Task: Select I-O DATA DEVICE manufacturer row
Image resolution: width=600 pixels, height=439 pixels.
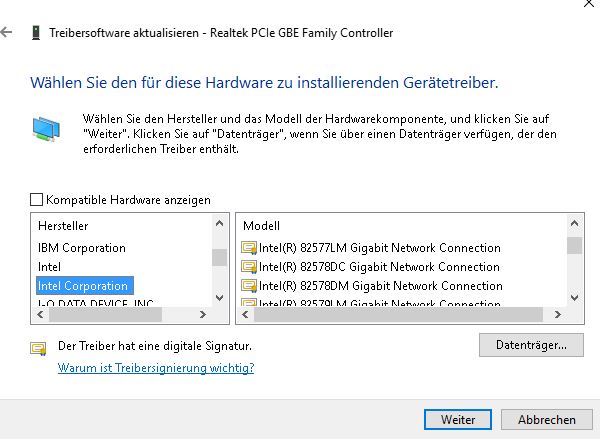Action: coord(96,303)
